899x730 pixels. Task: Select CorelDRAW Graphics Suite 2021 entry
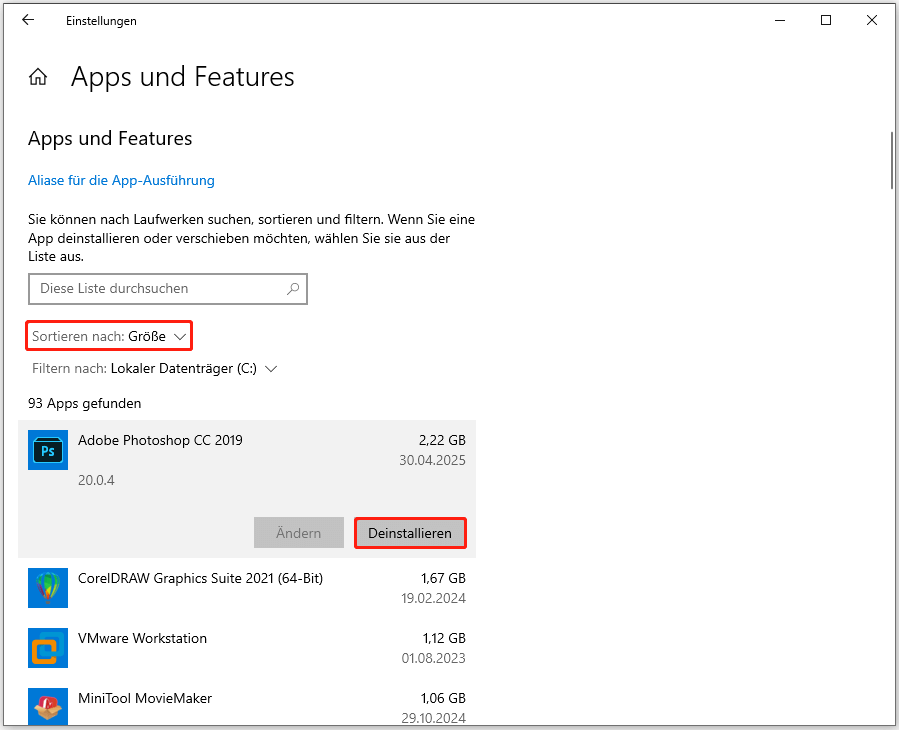click(247, 588)
